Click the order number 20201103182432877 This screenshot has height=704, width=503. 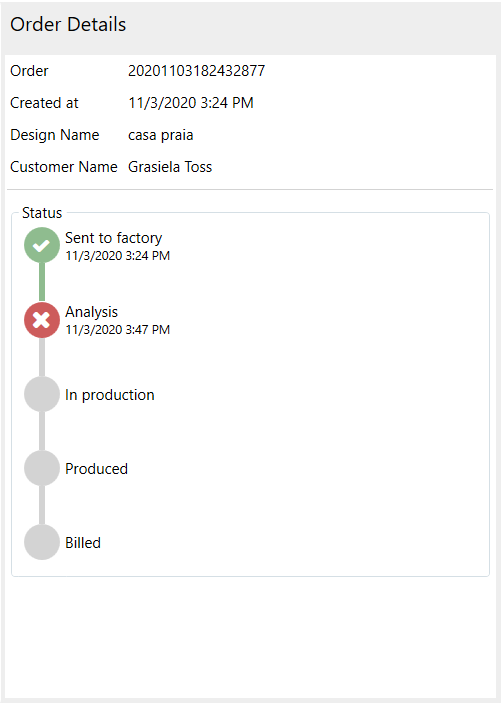point(197,71)
